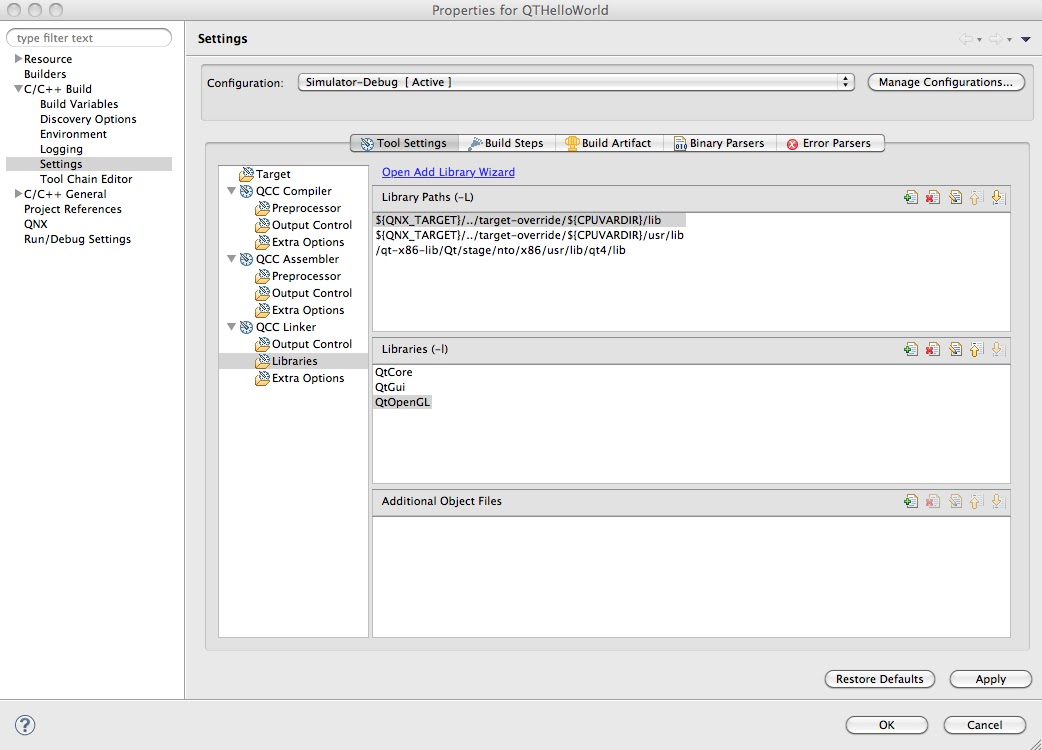Collapse the QCC Linker node

pos(231,327)
